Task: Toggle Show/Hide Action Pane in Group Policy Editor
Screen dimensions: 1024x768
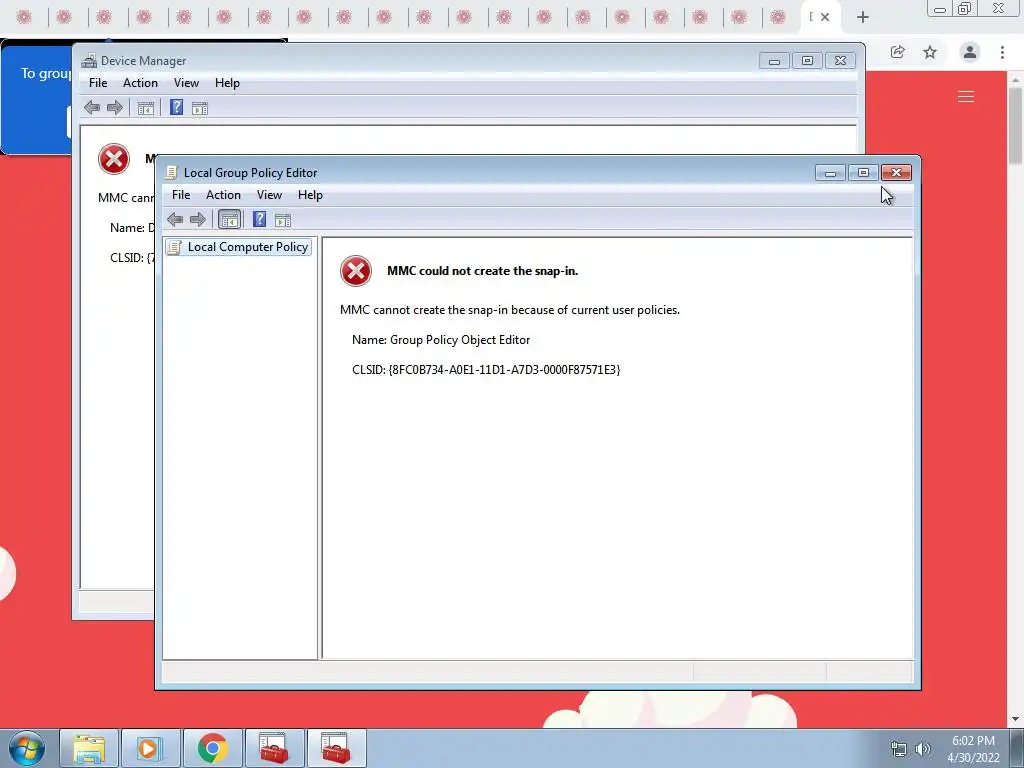Action: [283, 220]
